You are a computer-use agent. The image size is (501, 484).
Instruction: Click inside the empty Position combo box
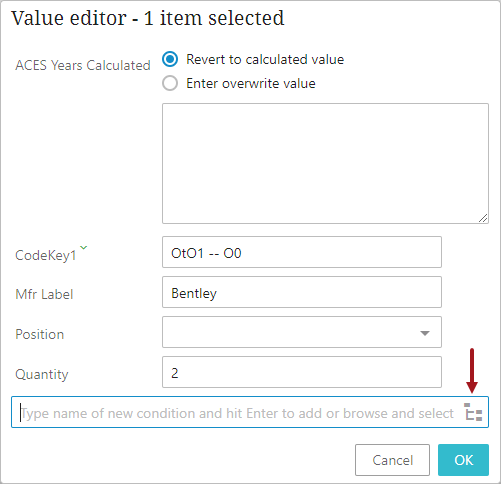pyautogui.click(x=302, y=332)
